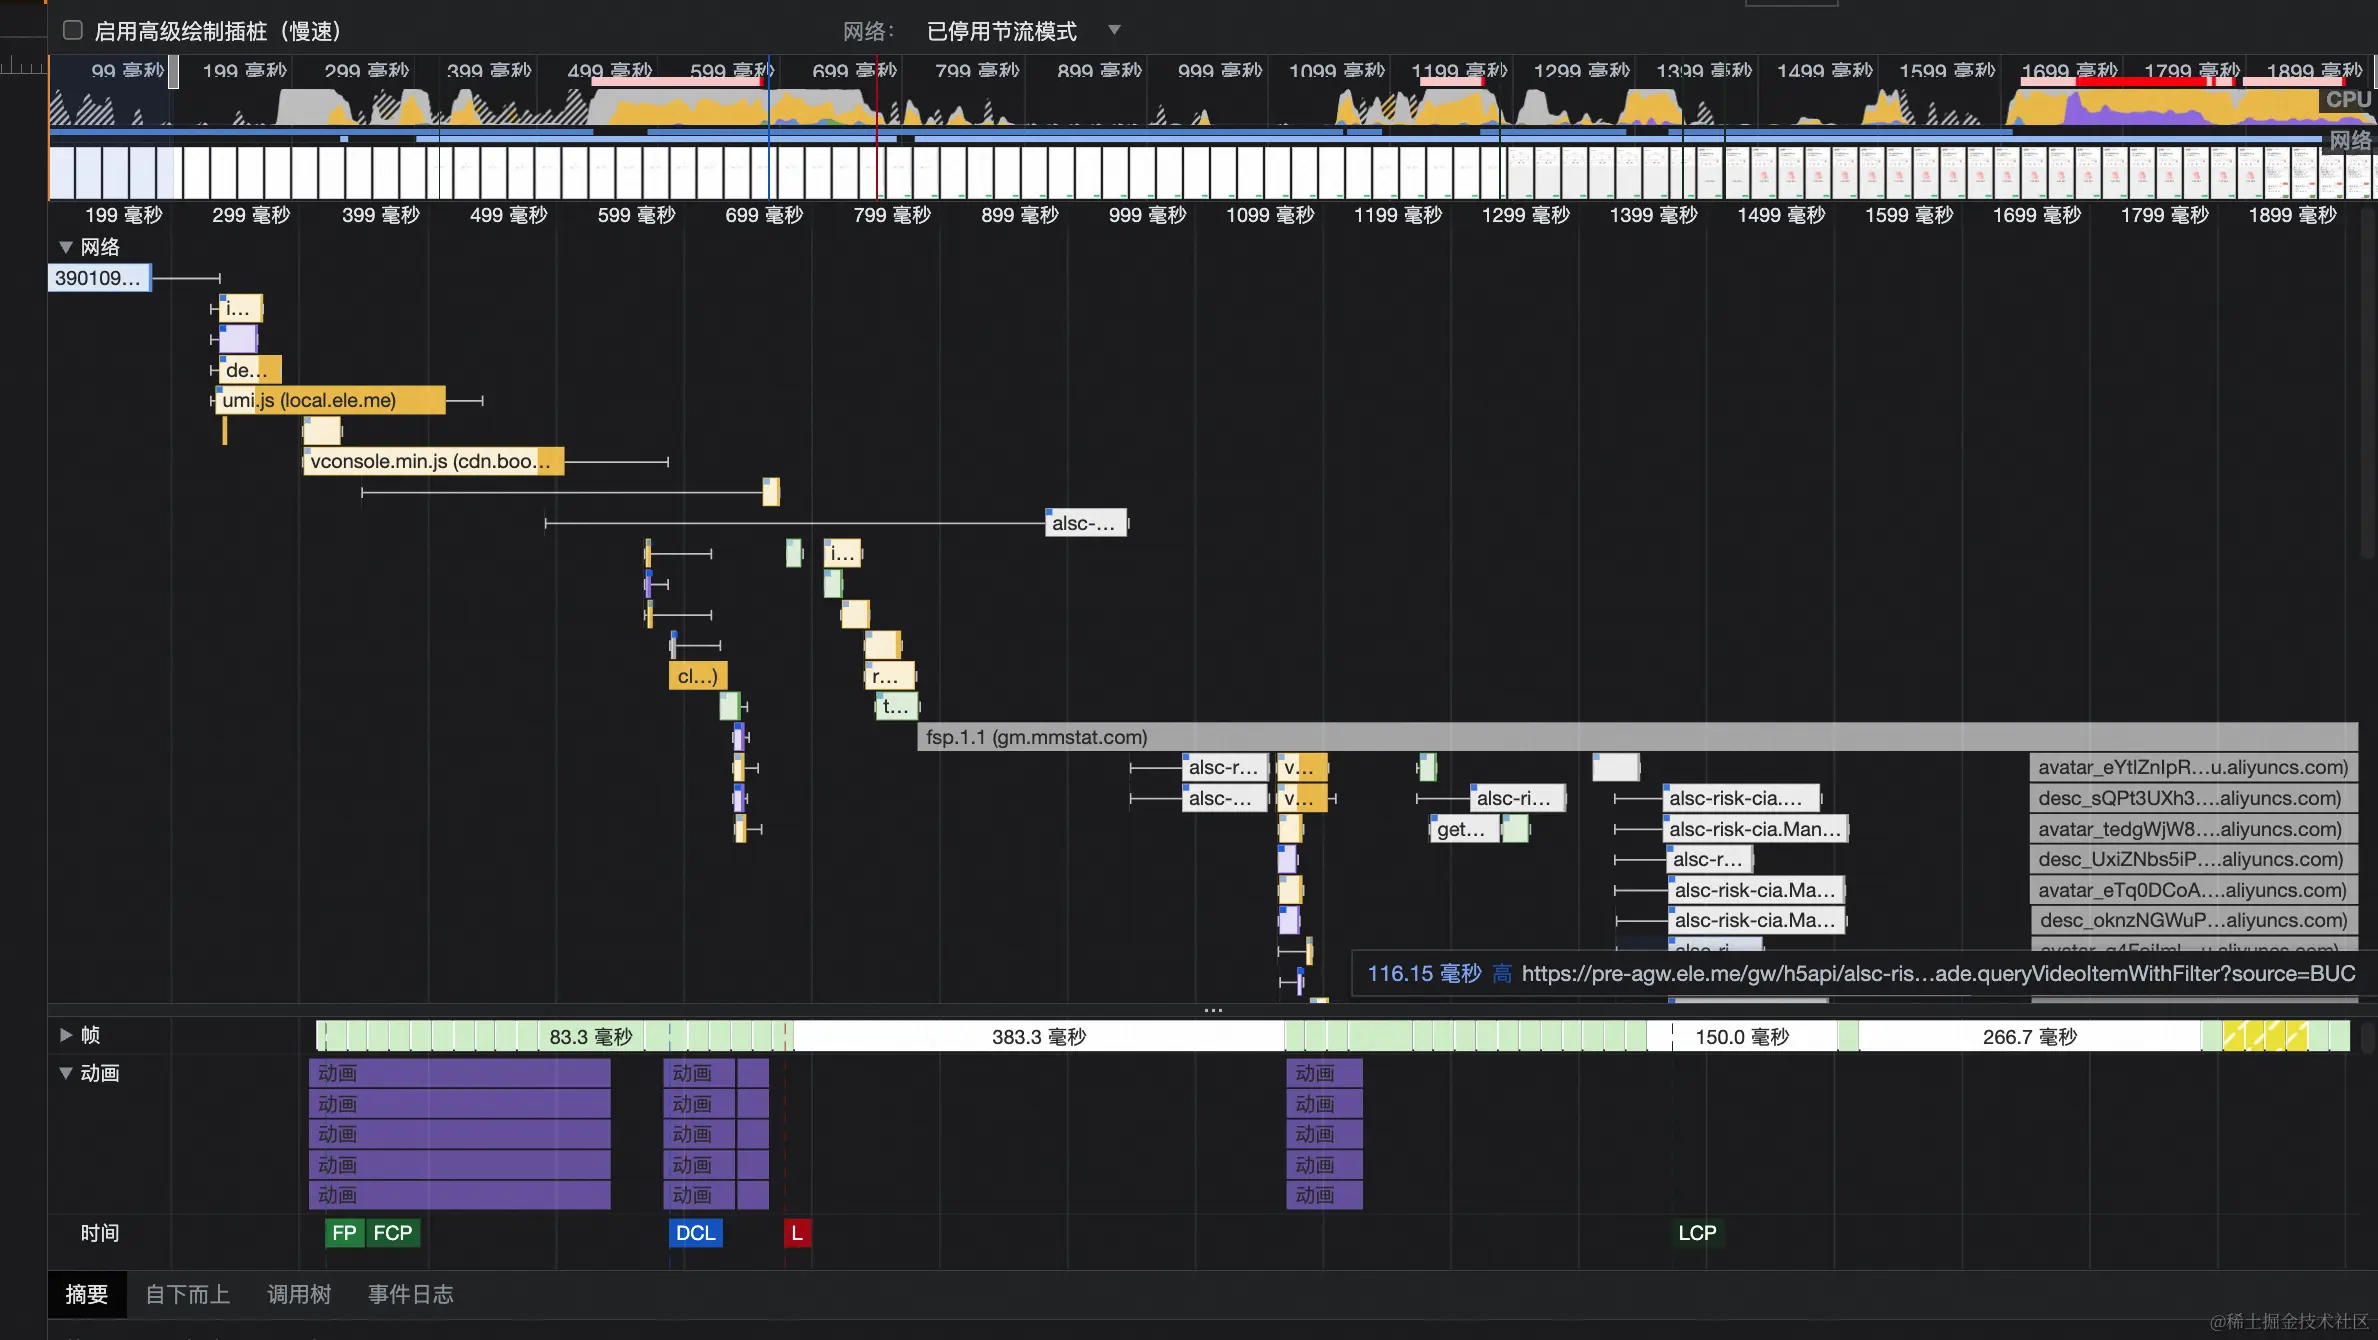The width and height of the screenshot is (2378, 1340).
Task: Switch to 事件日志 event log tab
Action: pos(410,1295)
